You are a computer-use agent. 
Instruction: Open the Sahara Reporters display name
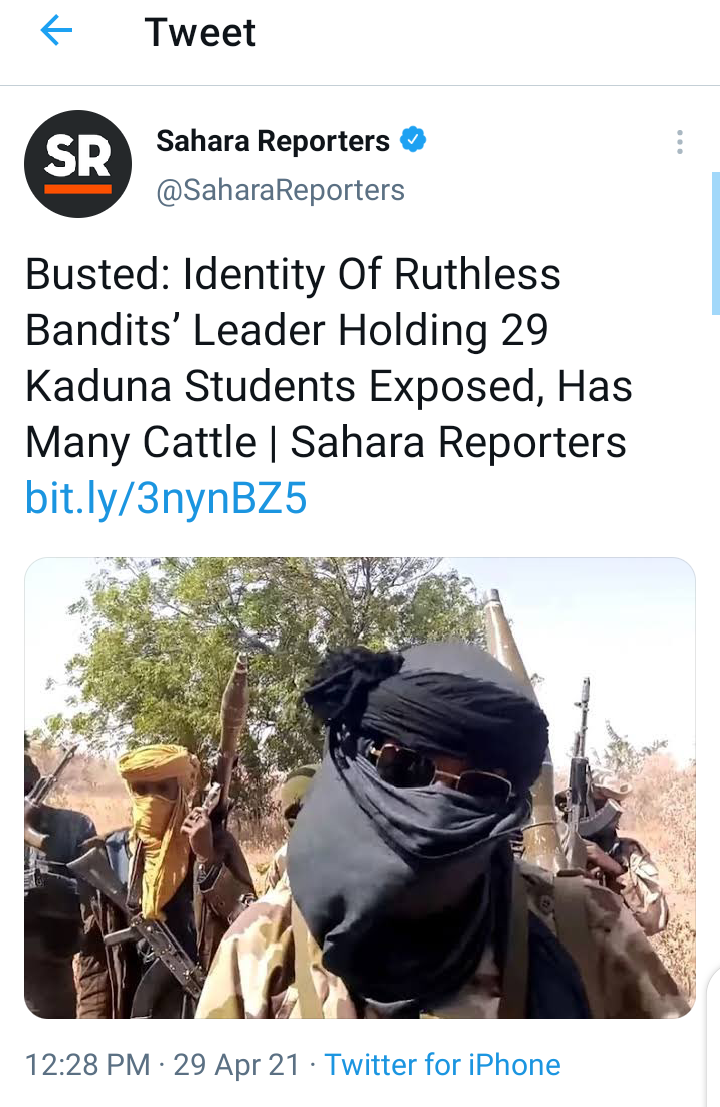point(272,141)
